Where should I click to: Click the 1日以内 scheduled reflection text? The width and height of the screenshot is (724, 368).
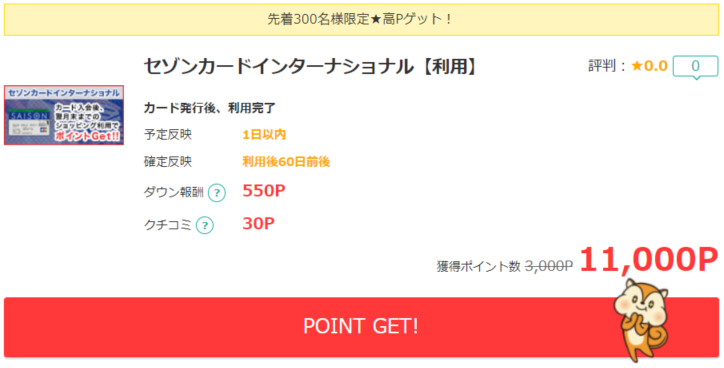pos(264,135)
